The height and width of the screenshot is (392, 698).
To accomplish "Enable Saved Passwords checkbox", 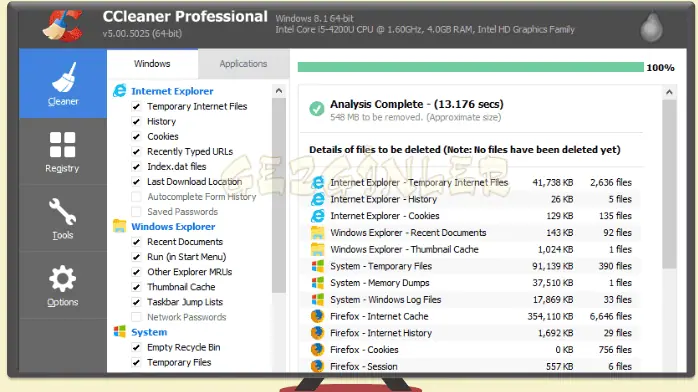I will (x=136, y=212).
